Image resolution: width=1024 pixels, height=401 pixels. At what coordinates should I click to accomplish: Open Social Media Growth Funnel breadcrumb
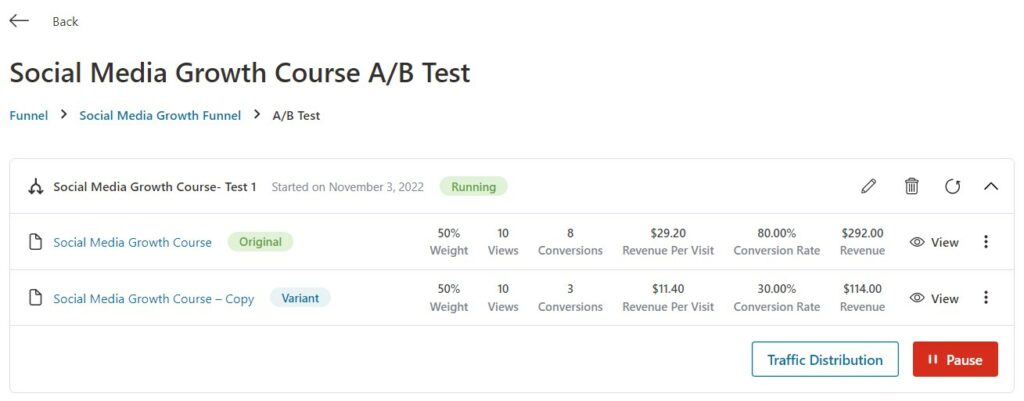tap(160, 116)
